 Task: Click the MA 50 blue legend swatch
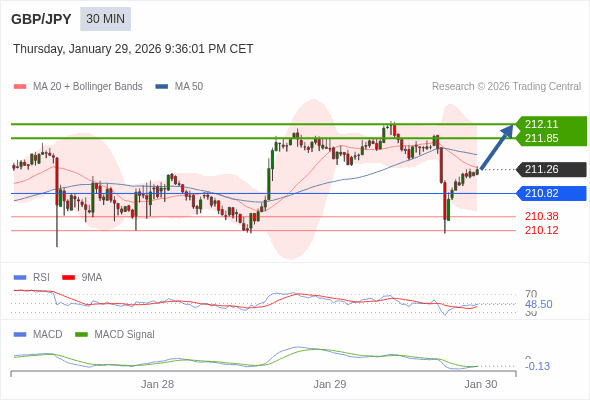[x=162, y=87]
